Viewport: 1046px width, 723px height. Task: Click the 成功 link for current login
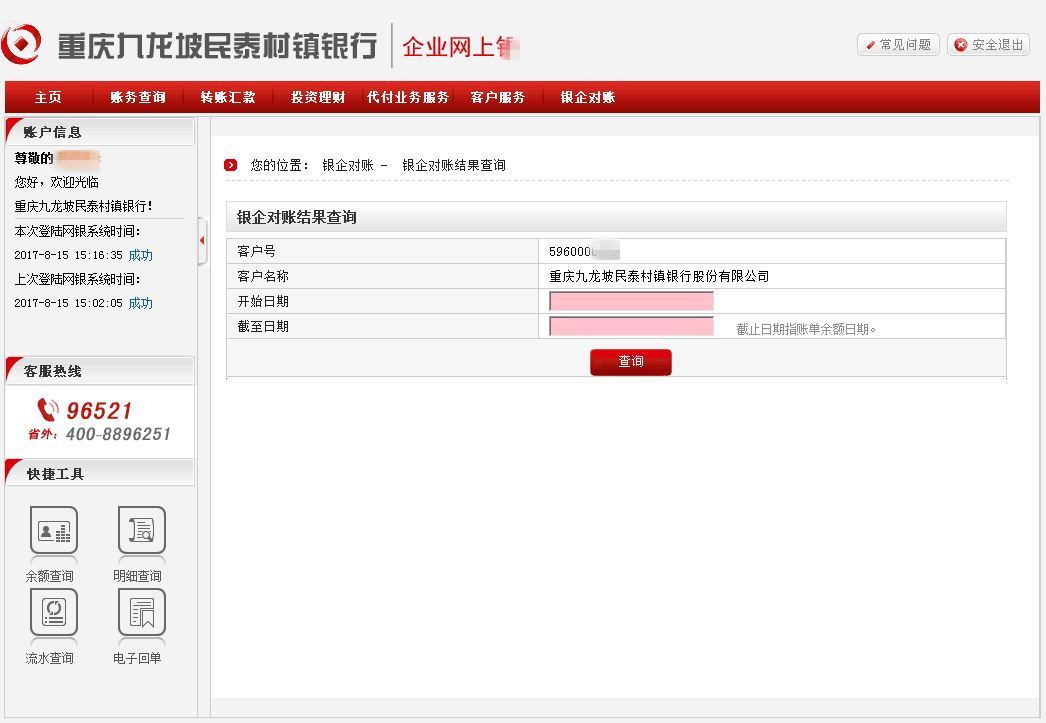(x=141, y=255)
